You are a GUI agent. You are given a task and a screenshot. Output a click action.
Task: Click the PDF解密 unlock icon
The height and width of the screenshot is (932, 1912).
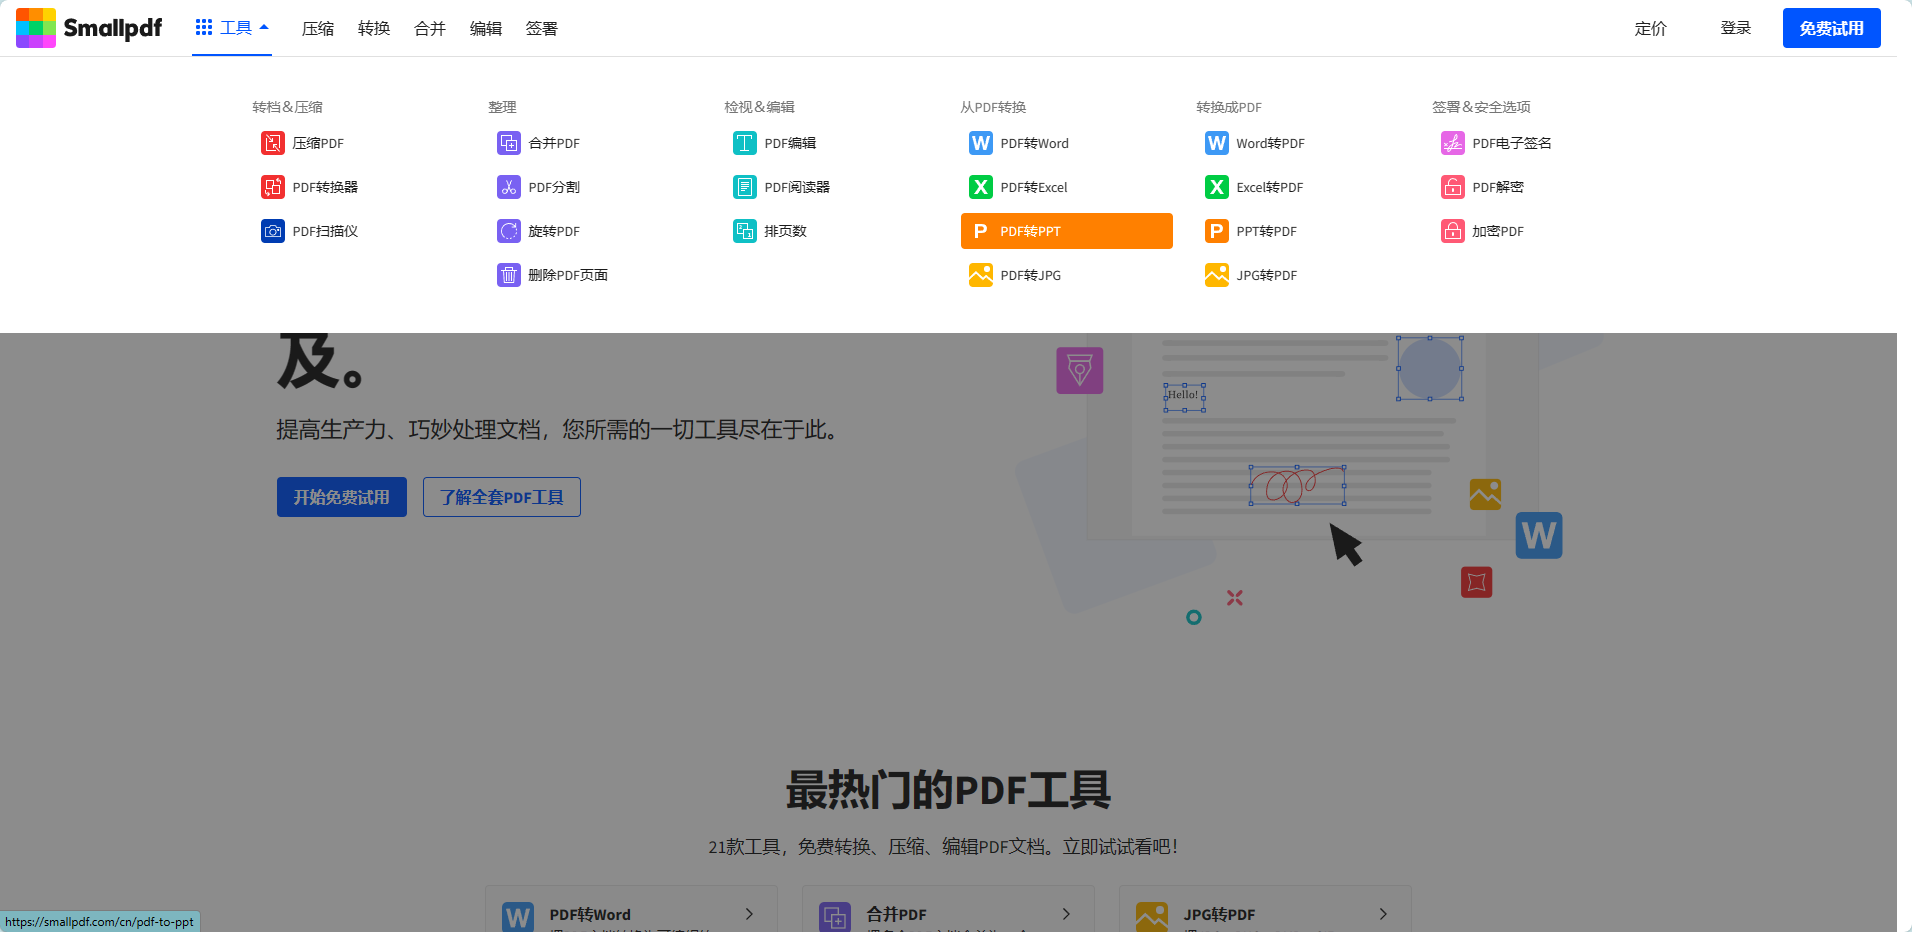1453,187
